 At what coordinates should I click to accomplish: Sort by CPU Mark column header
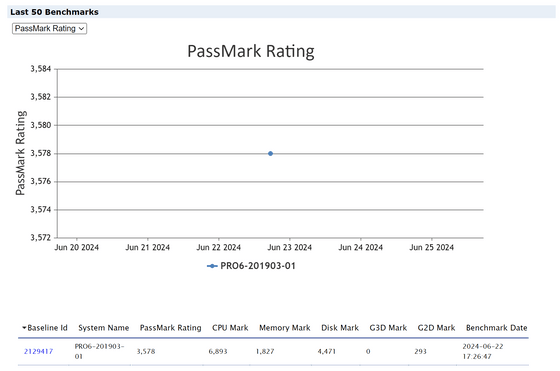pyautogui.click(x=230, y=328)
